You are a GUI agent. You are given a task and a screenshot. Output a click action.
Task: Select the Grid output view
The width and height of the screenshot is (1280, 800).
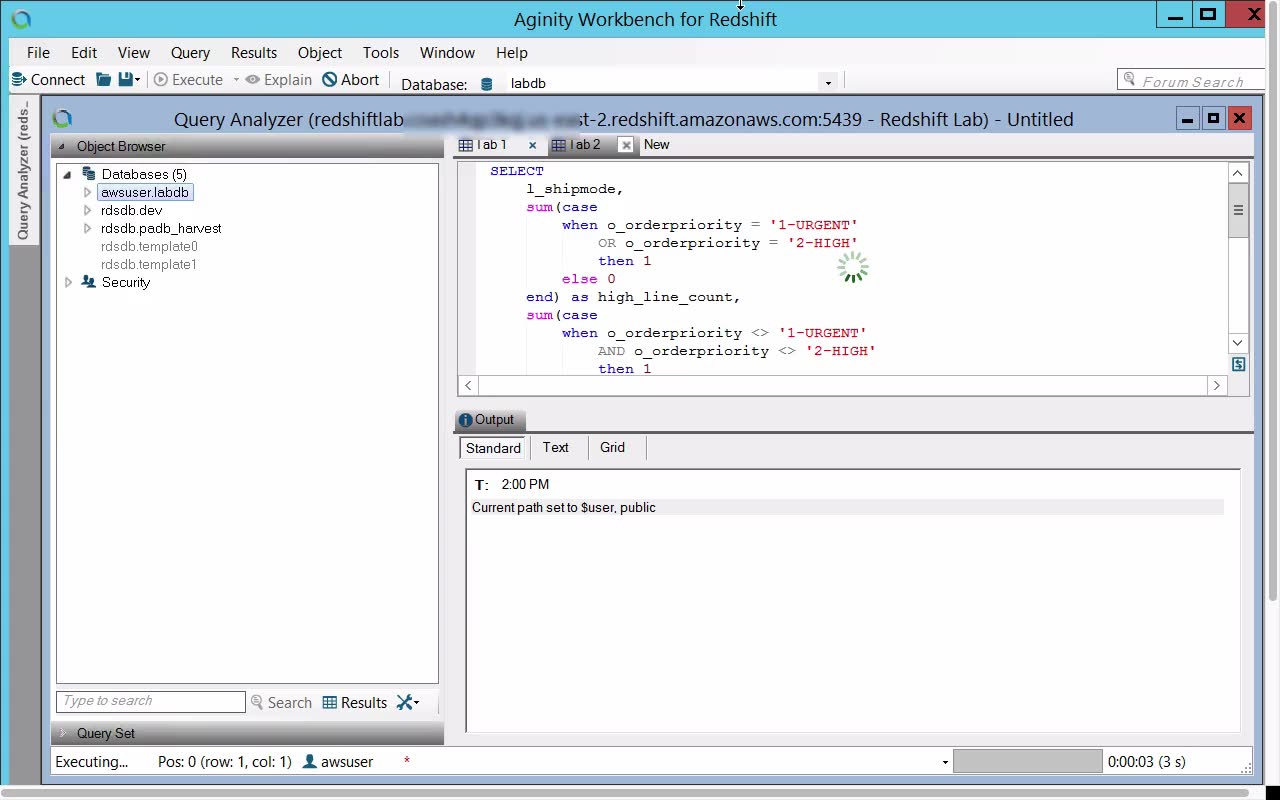[x=613, y=448]
